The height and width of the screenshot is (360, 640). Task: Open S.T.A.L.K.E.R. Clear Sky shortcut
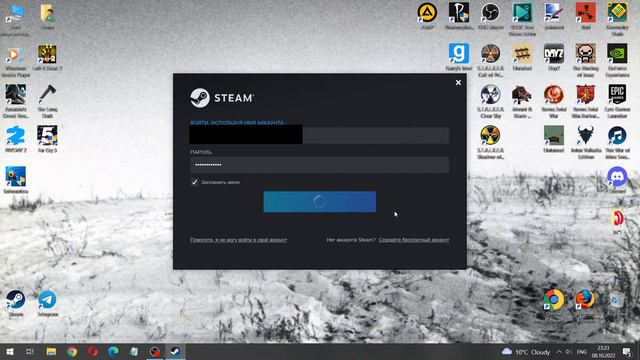tap(490, 101)
